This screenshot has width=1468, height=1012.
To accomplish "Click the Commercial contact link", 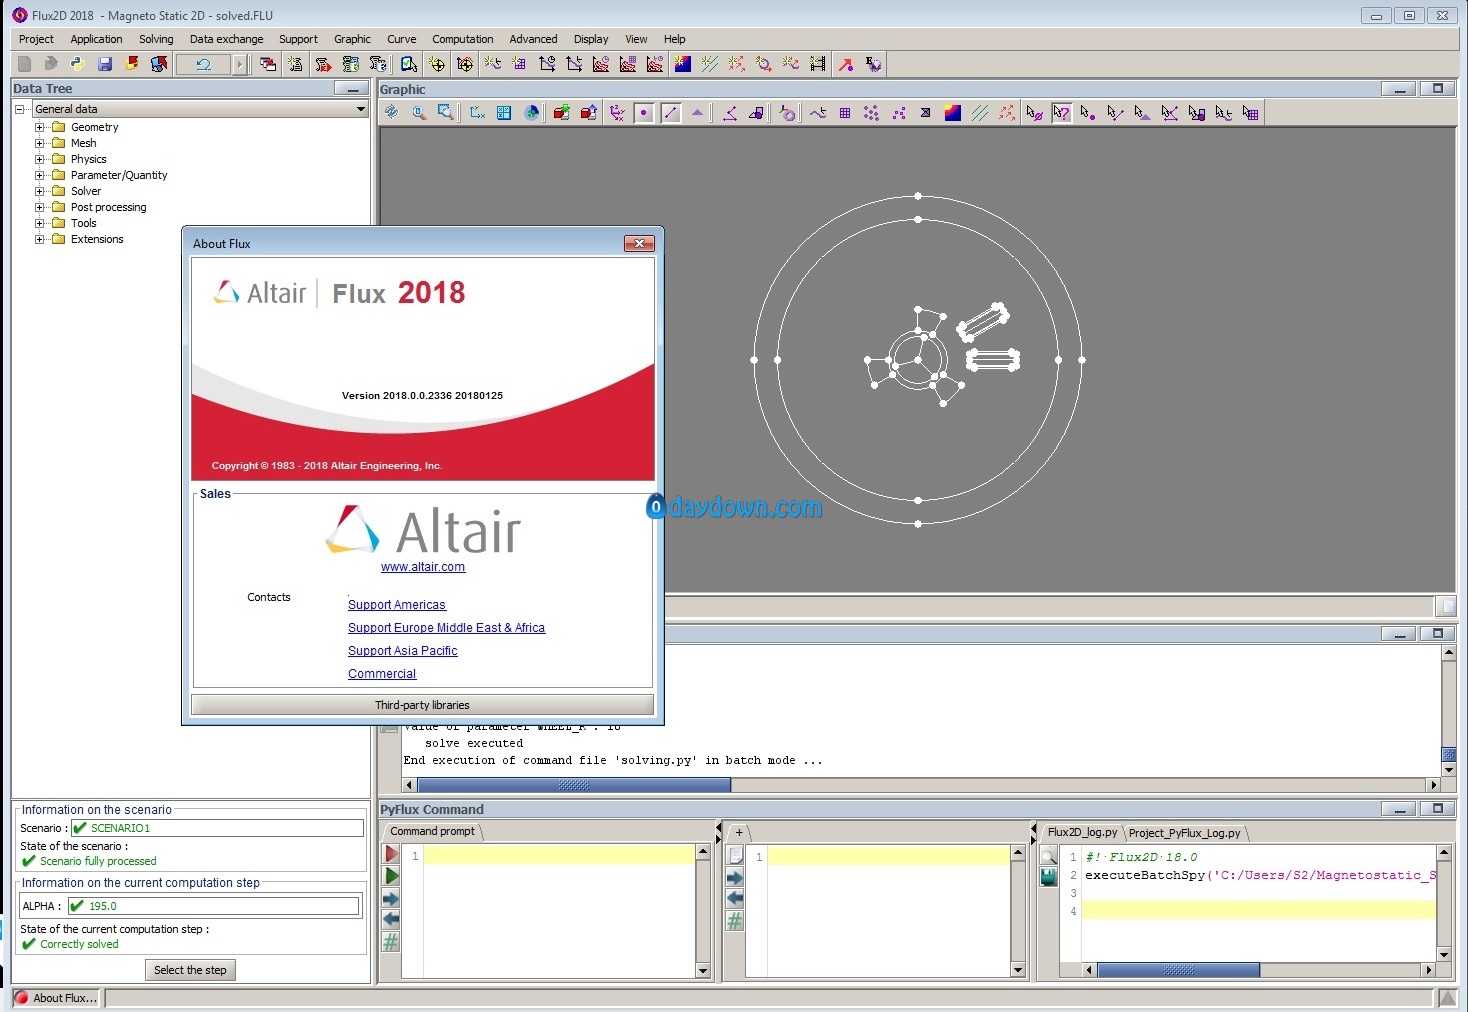I will (382, 674).
